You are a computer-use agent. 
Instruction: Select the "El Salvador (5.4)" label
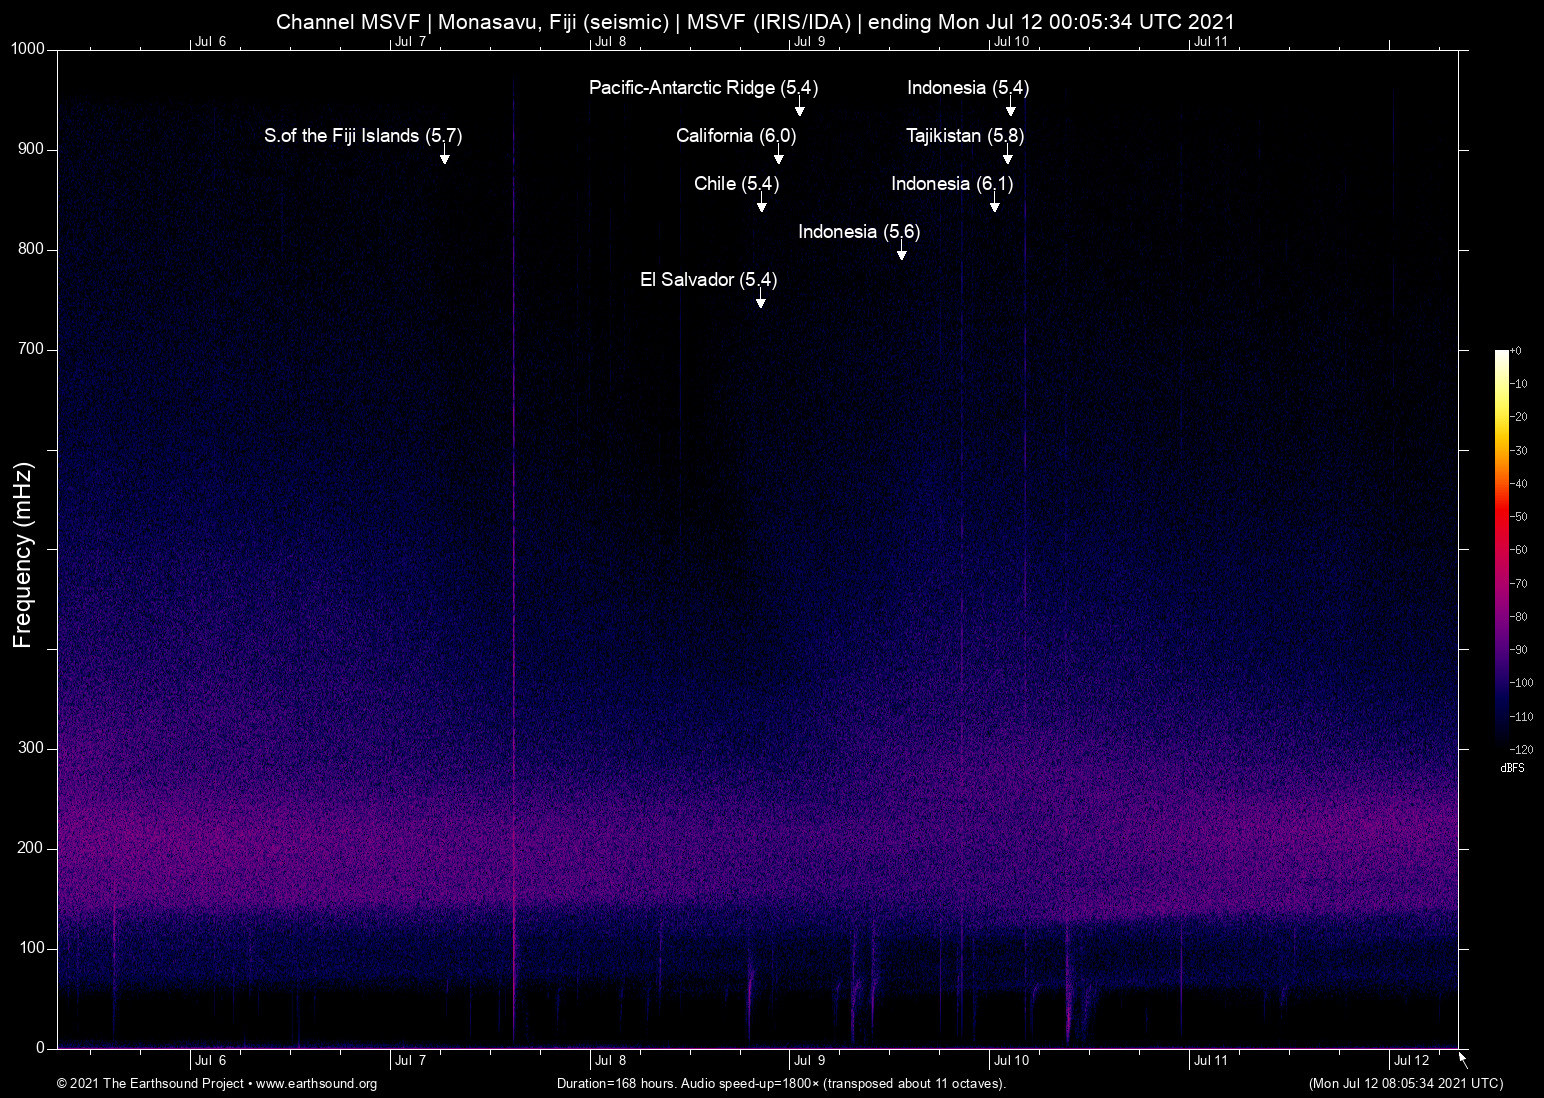pos(708,280)
